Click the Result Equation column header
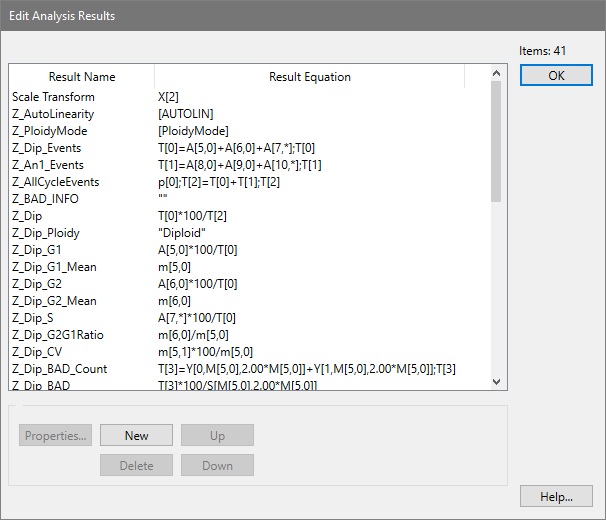 pyautogui.click(x=309, y=77)
